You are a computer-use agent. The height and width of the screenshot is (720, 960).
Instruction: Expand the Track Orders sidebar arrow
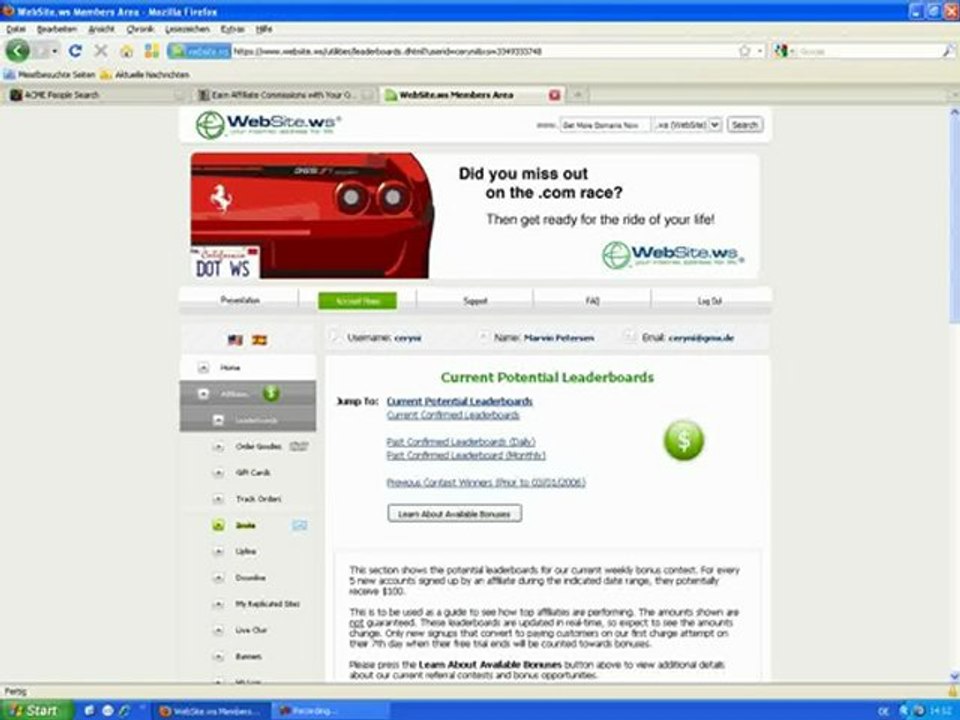click(218, 499)
